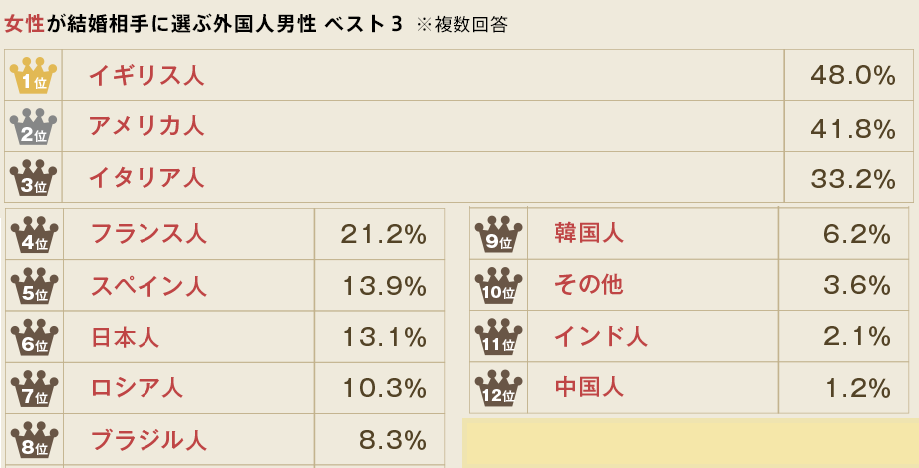Image resolution: width=919 pixels, height=468 pixels.
Task: Select the アメリカ人 label
Action: tap(146, 127)
